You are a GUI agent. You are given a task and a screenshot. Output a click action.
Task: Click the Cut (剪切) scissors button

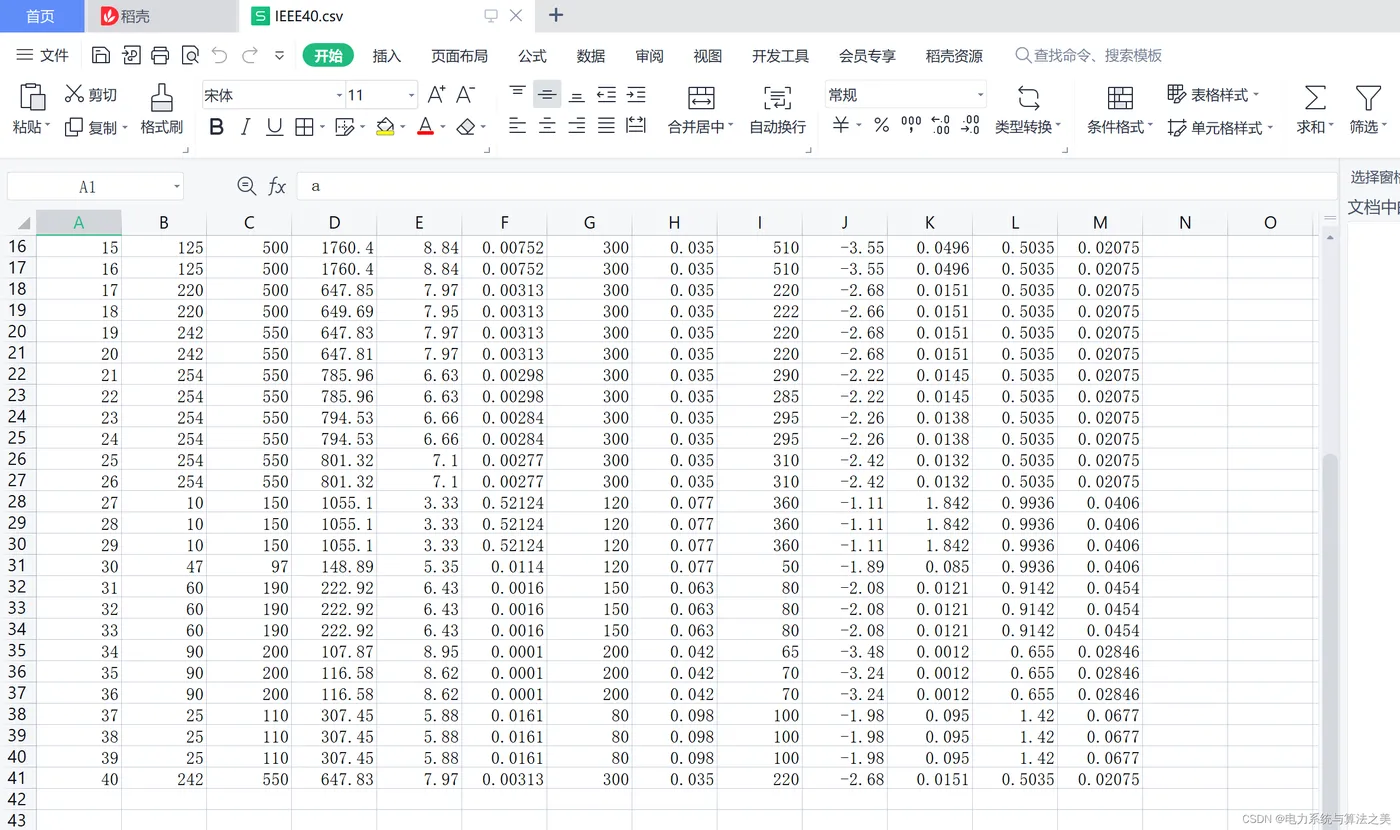tap(90, 95)
